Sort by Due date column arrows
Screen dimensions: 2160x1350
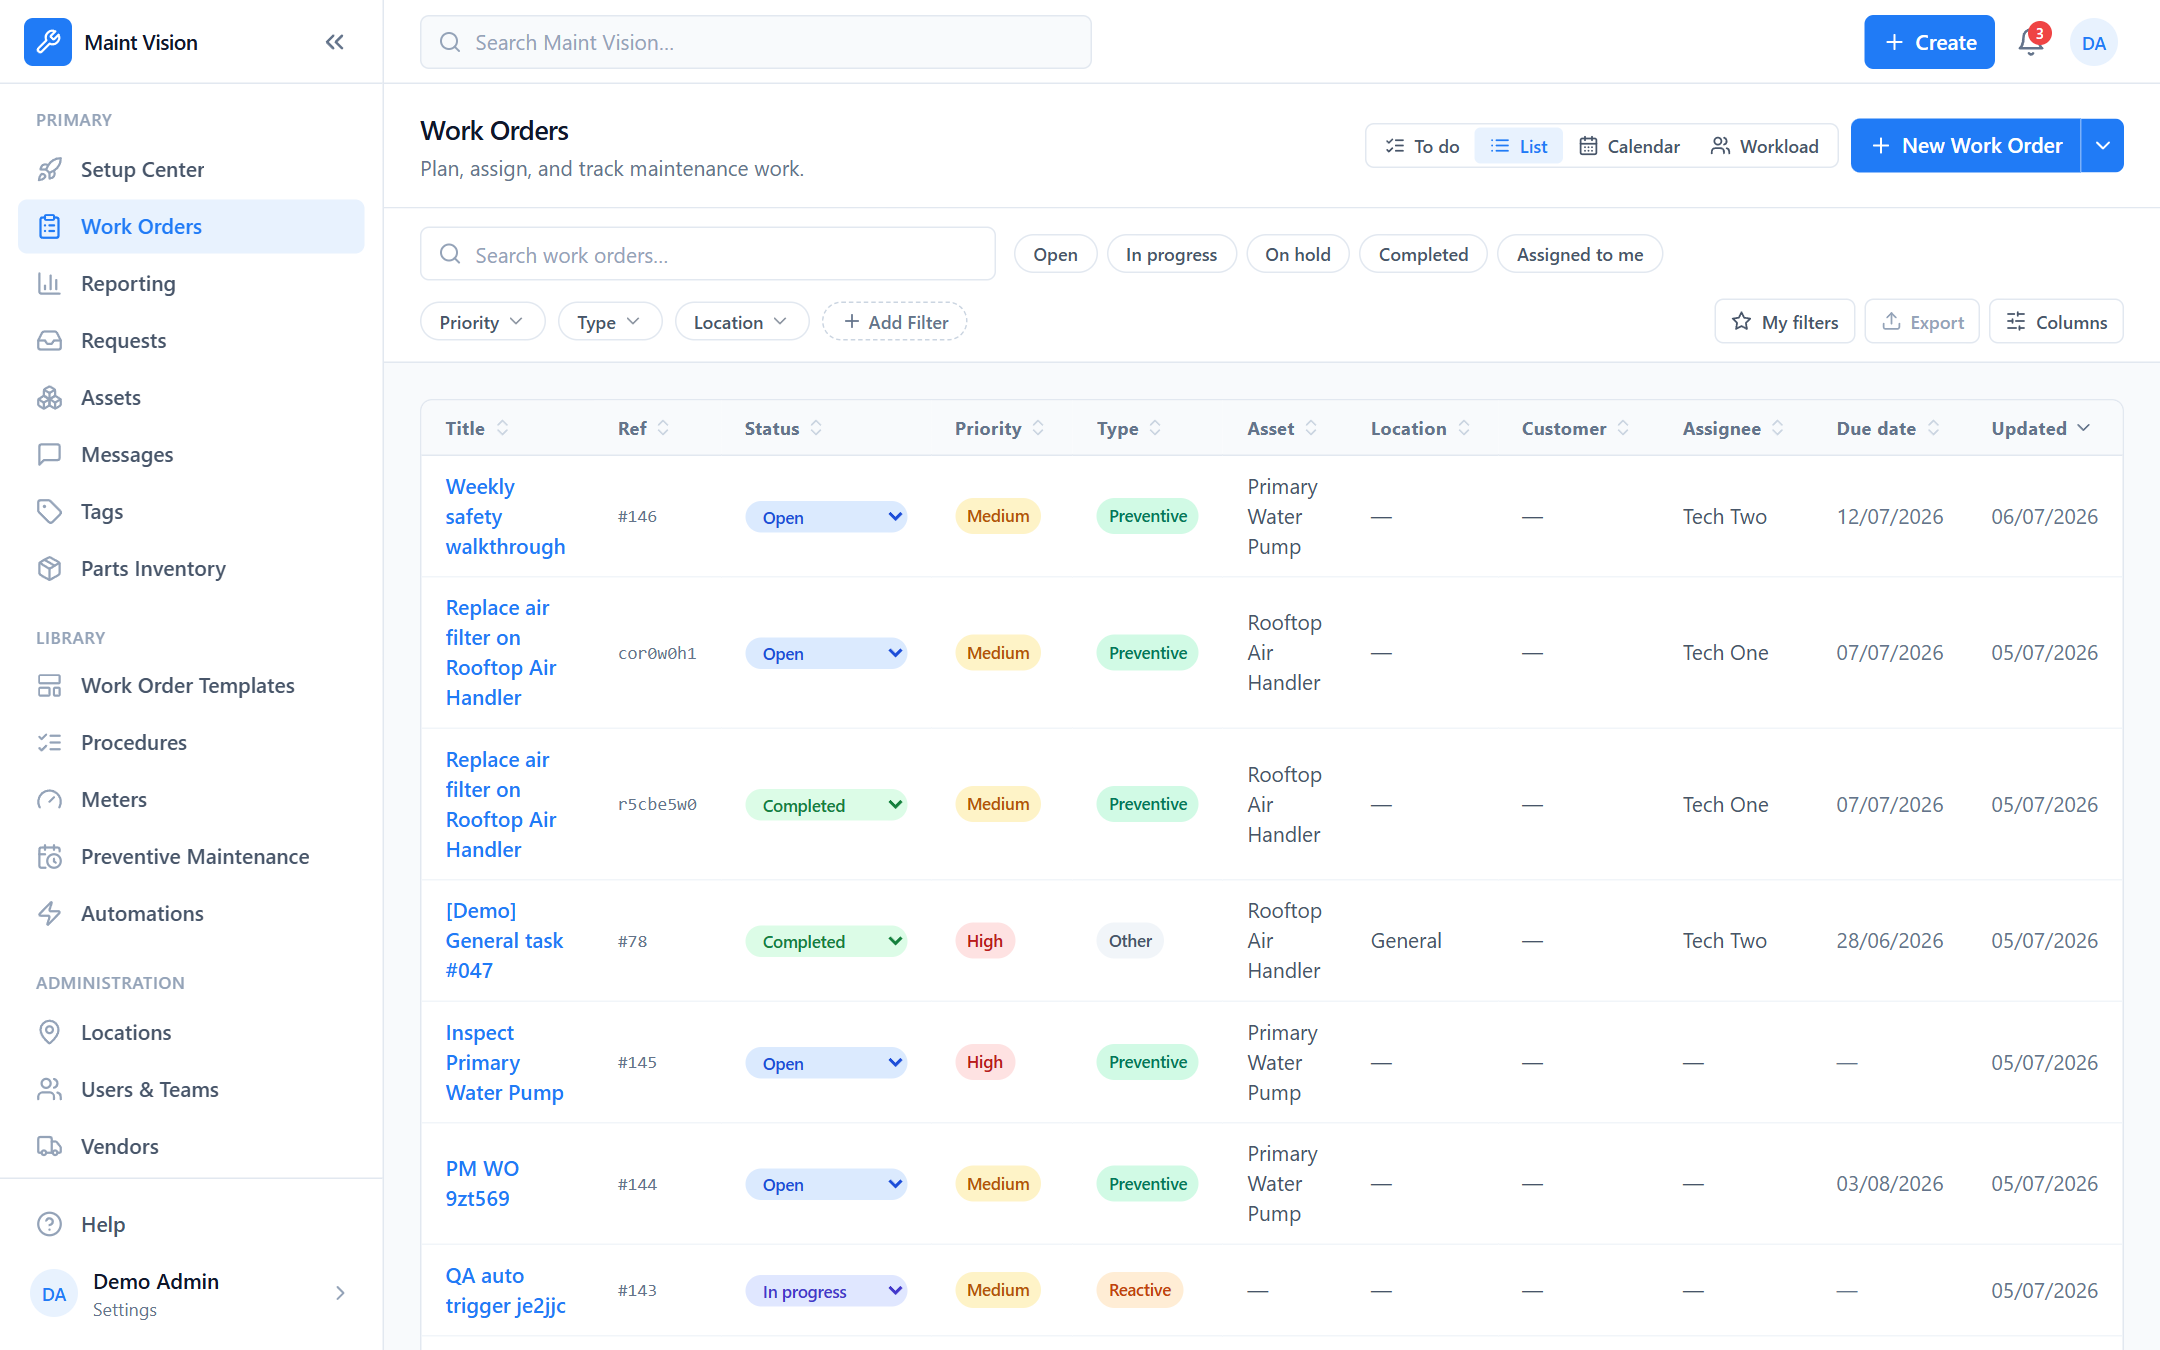[x=1933, y=428]
